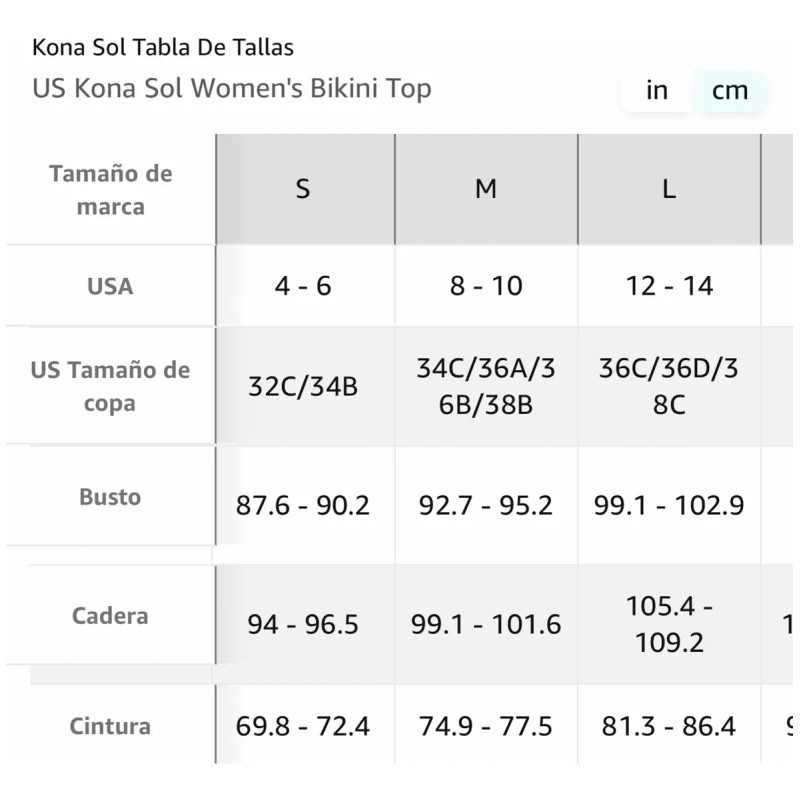This screenshot has height=800, width=800.
Task: Click the USA row label
Action: coord(112,285)
